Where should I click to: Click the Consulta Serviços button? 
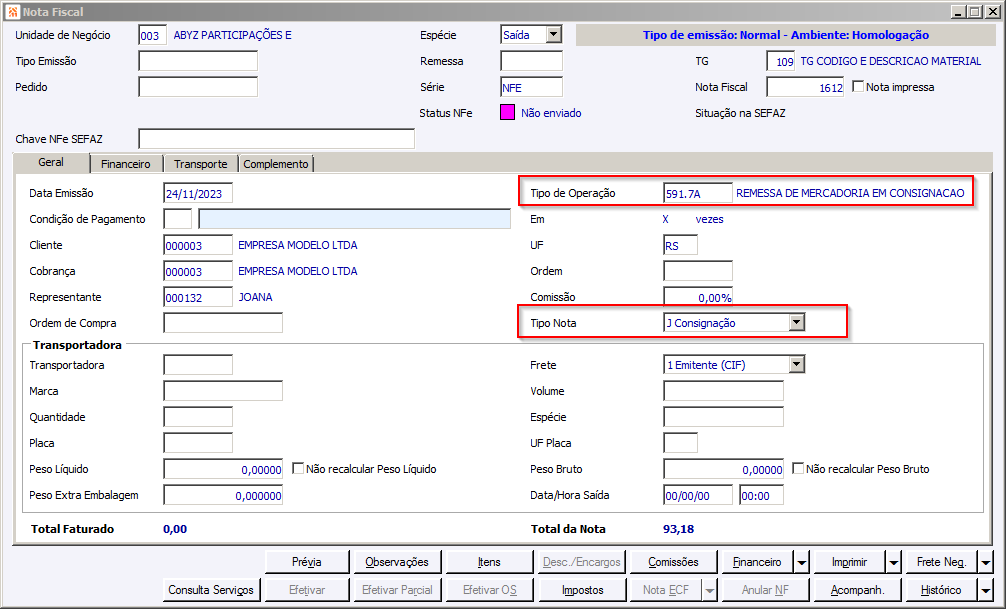tap(211, 590)
